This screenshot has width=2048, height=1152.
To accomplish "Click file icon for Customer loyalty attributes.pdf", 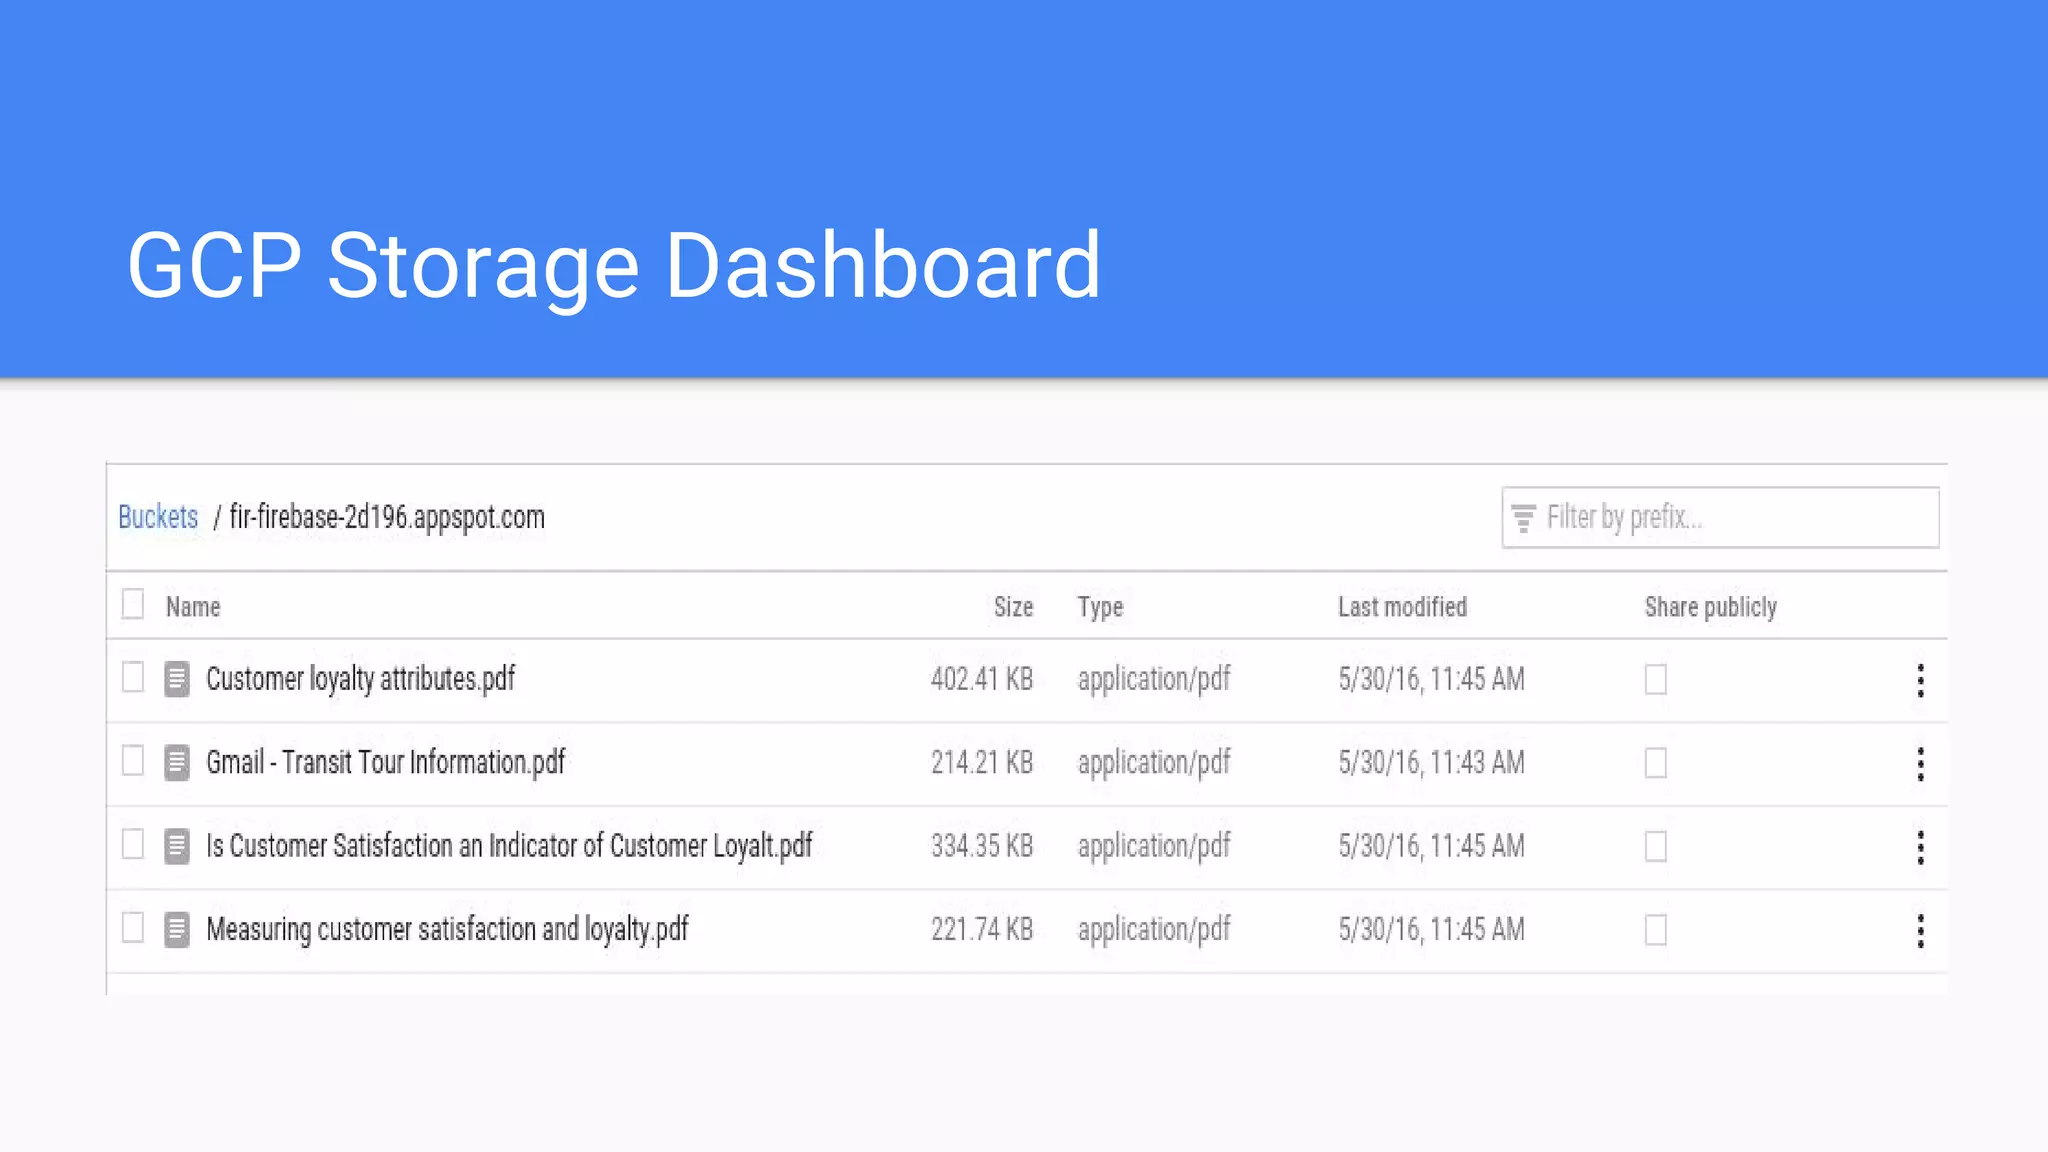I will coord(177,679).
